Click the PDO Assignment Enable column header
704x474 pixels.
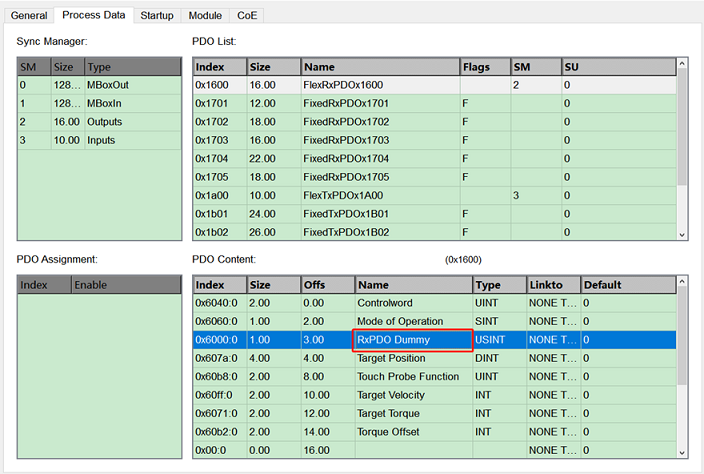126,285
